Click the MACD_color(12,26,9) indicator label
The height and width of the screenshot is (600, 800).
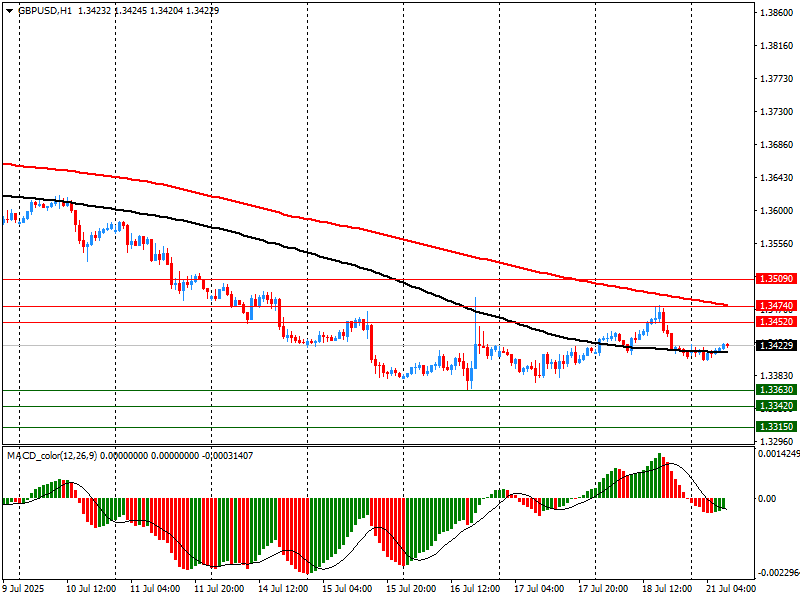[x=52, y=456]
